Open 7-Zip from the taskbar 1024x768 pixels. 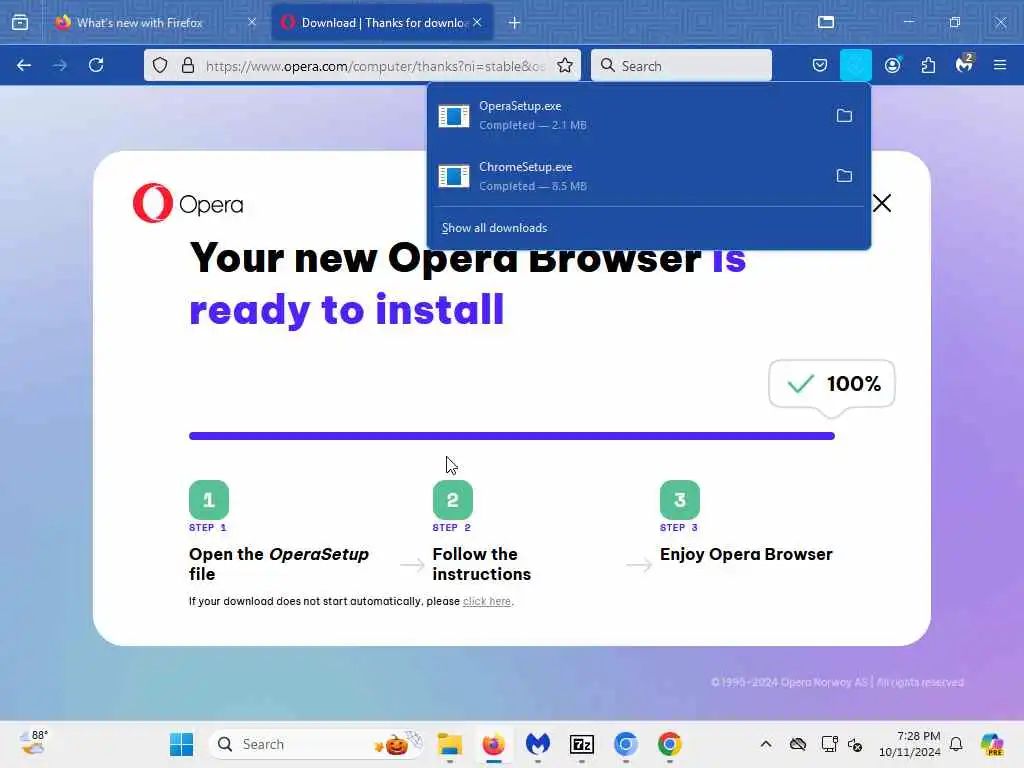pyautogui.click(x=582, y=744)
